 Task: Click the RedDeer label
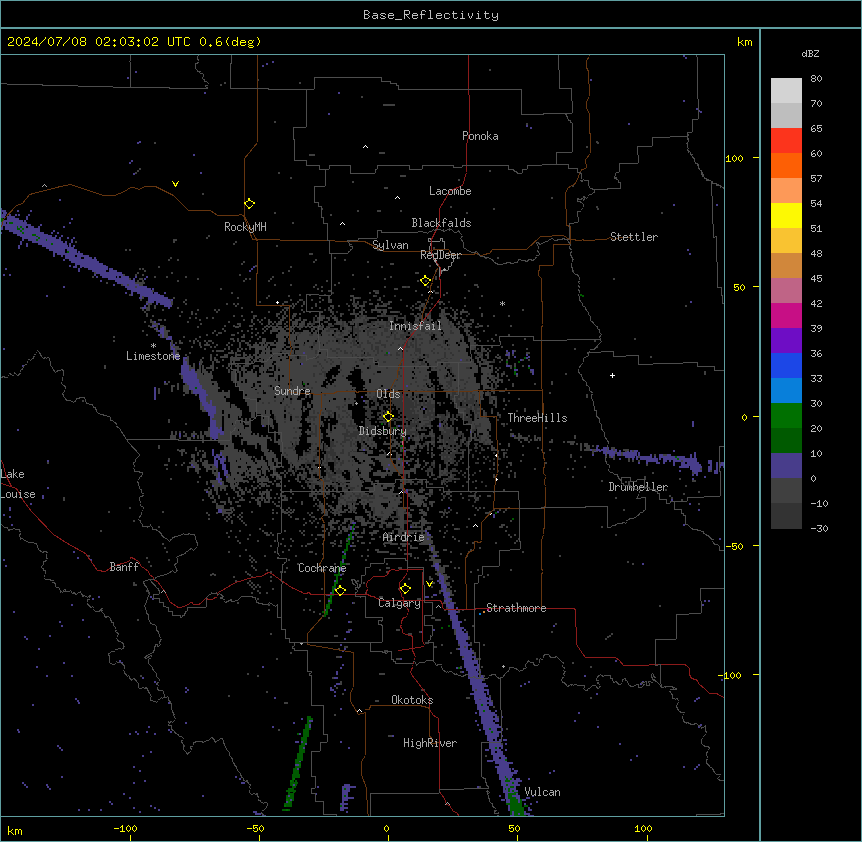440,255
